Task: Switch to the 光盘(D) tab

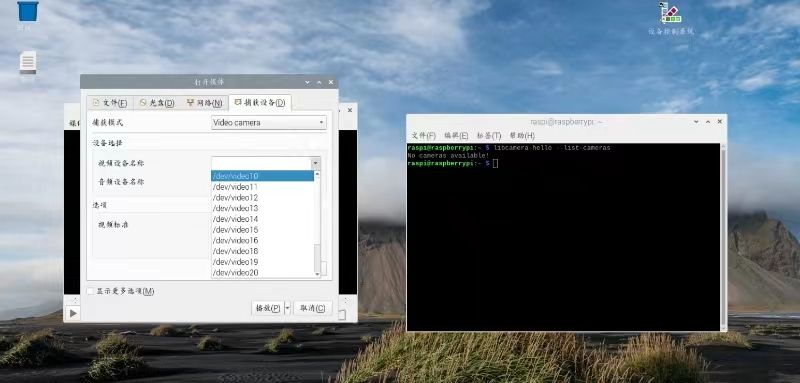Action: tap(157, 103)
